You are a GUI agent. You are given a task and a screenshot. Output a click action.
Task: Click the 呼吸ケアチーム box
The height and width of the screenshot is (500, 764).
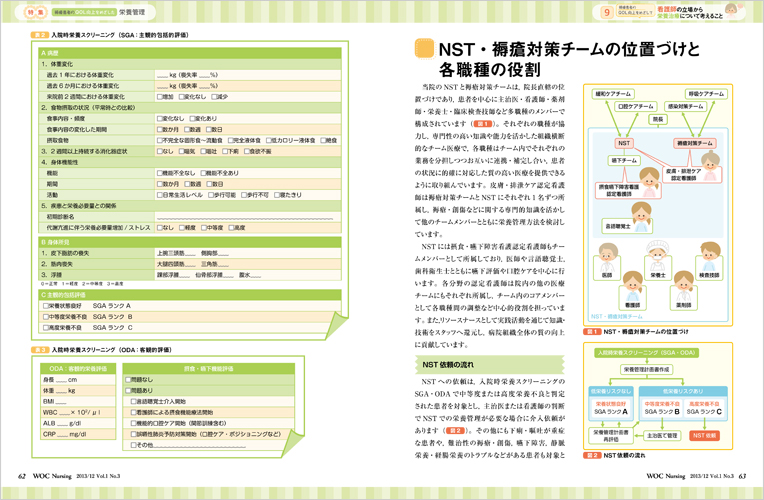pos(706,94)
